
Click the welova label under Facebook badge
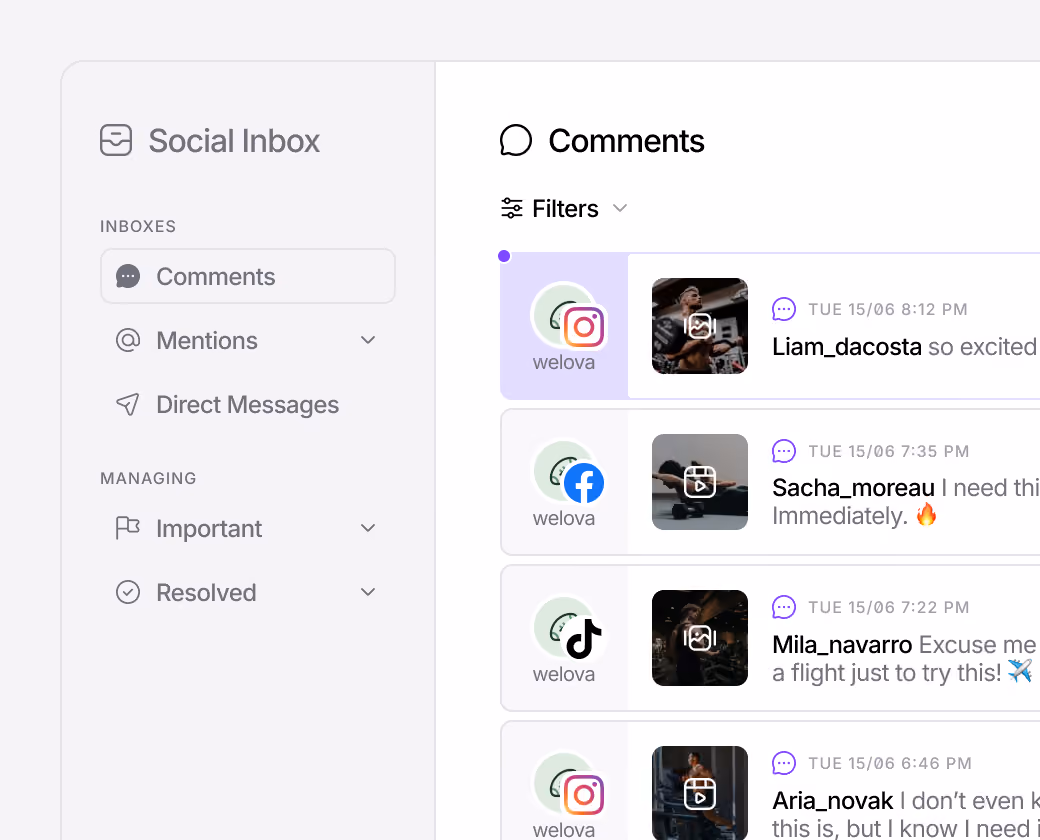564,518
